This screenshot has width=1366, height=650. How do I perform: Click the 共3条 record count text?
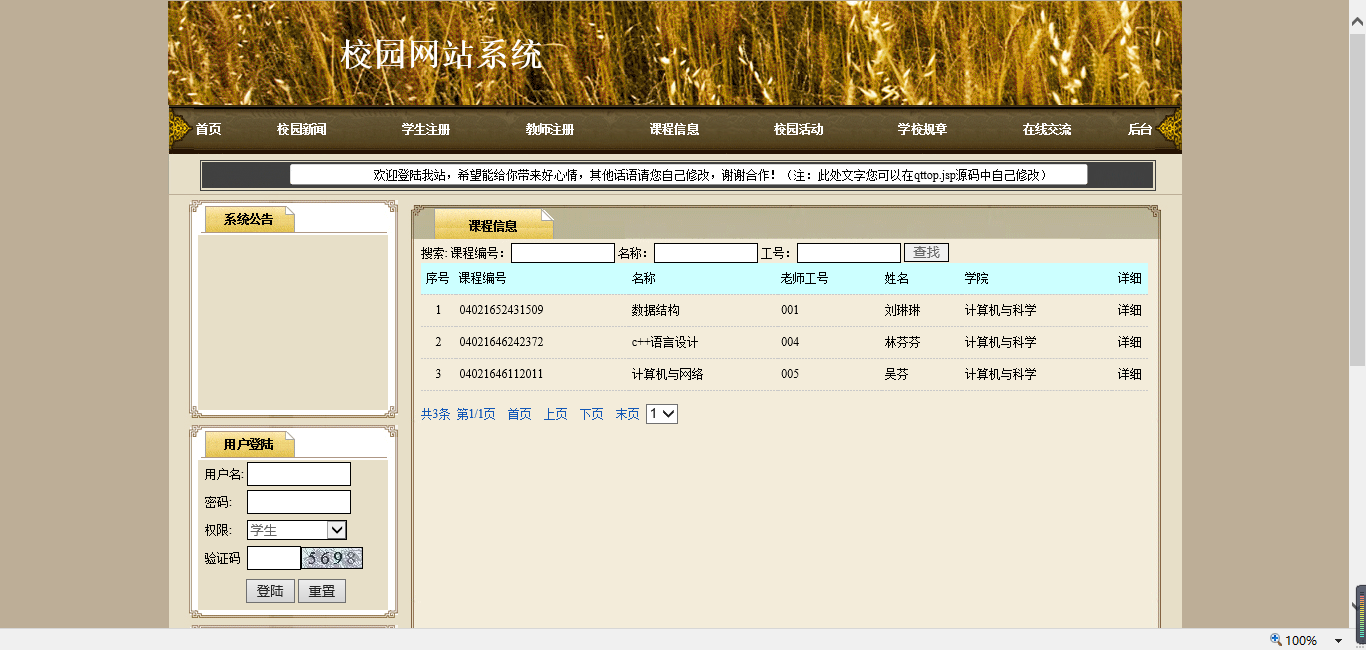pos(435,414)
